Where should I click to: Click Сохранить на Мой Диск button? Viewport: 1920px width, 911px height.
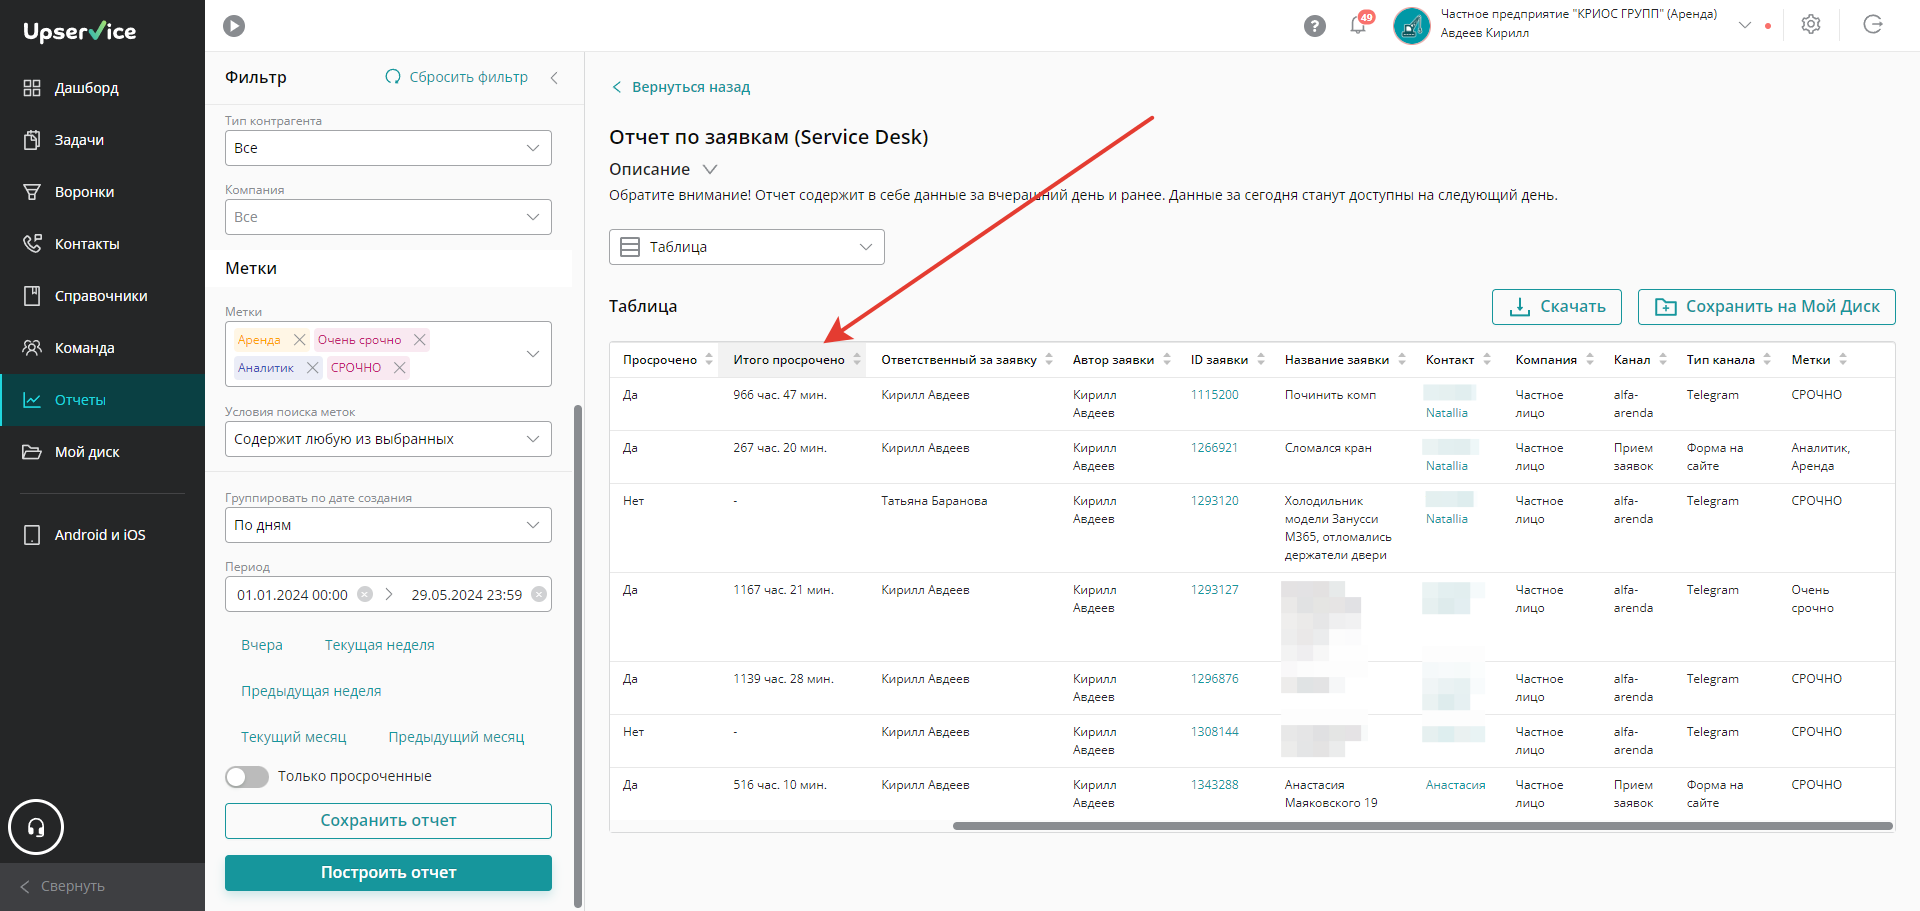point(1766,307)
